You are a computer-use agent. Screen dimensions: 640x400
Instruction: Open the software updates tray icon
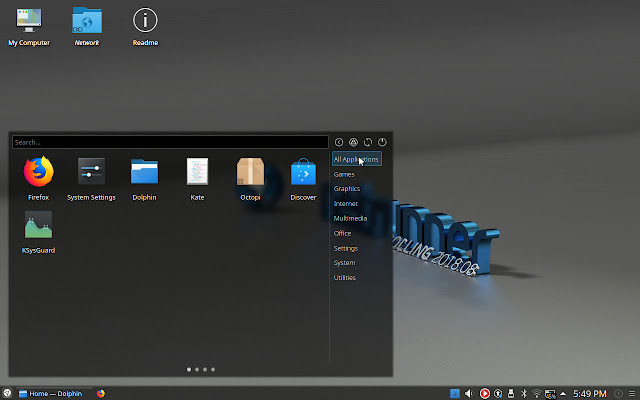(x=498, y=393)
